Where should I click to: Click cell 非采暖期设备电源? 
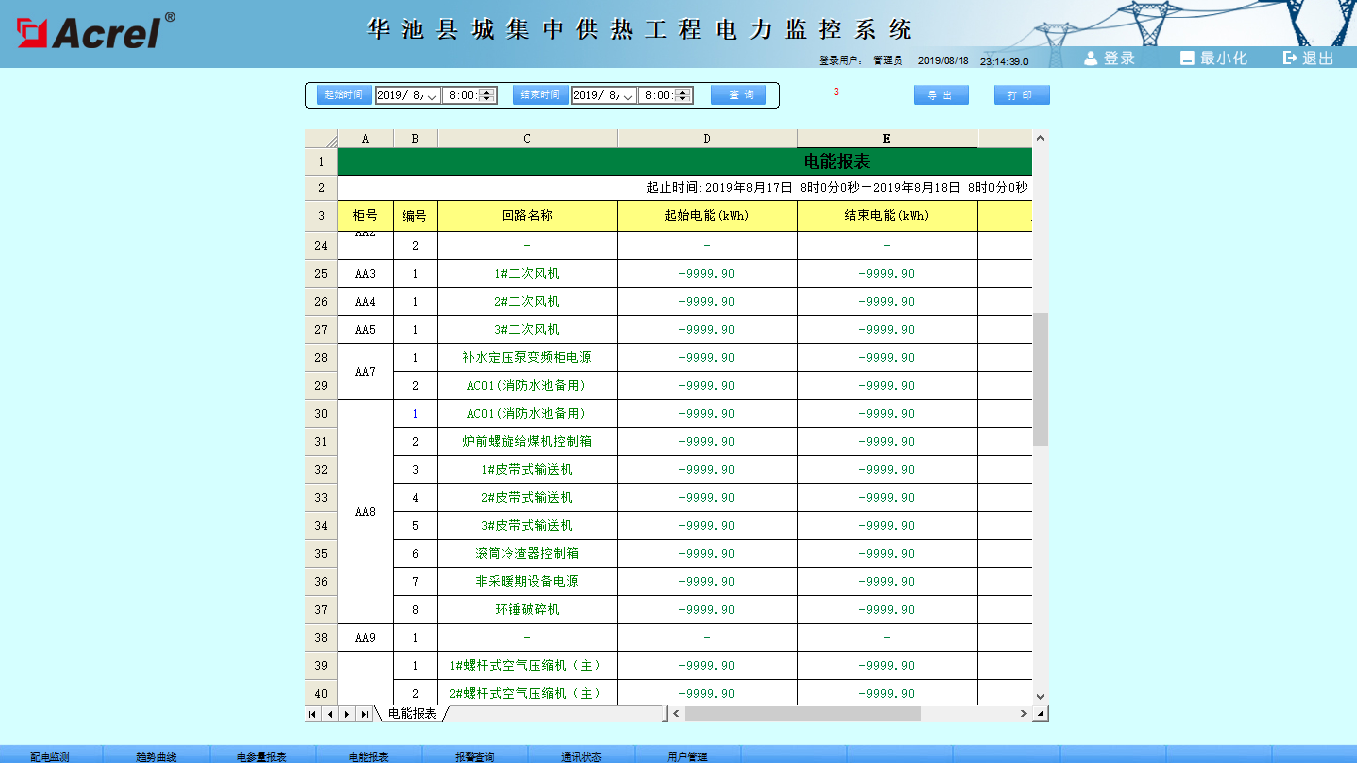pyautogui.click(x=527, y=582)
